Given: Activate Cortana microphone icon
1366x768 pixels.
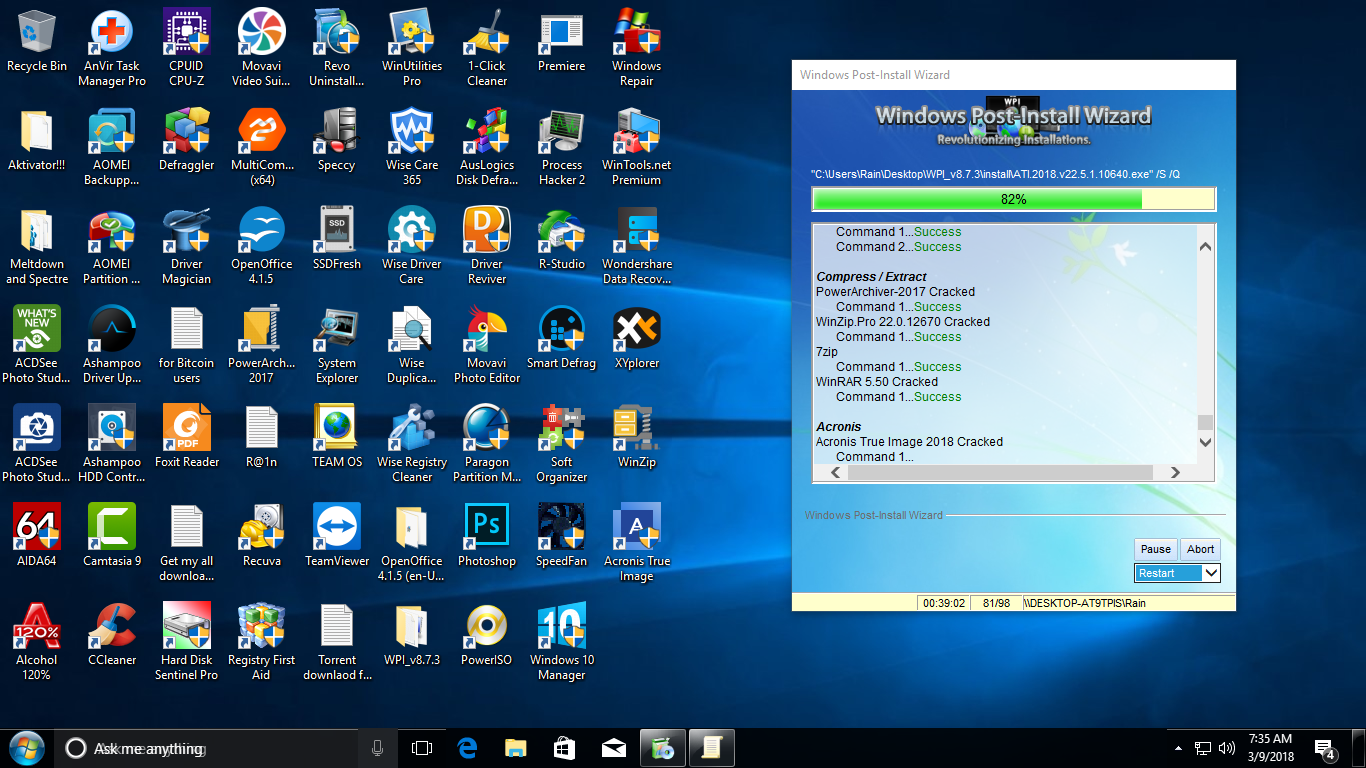Looking at the screenshot, I should [x=378, y=748].
